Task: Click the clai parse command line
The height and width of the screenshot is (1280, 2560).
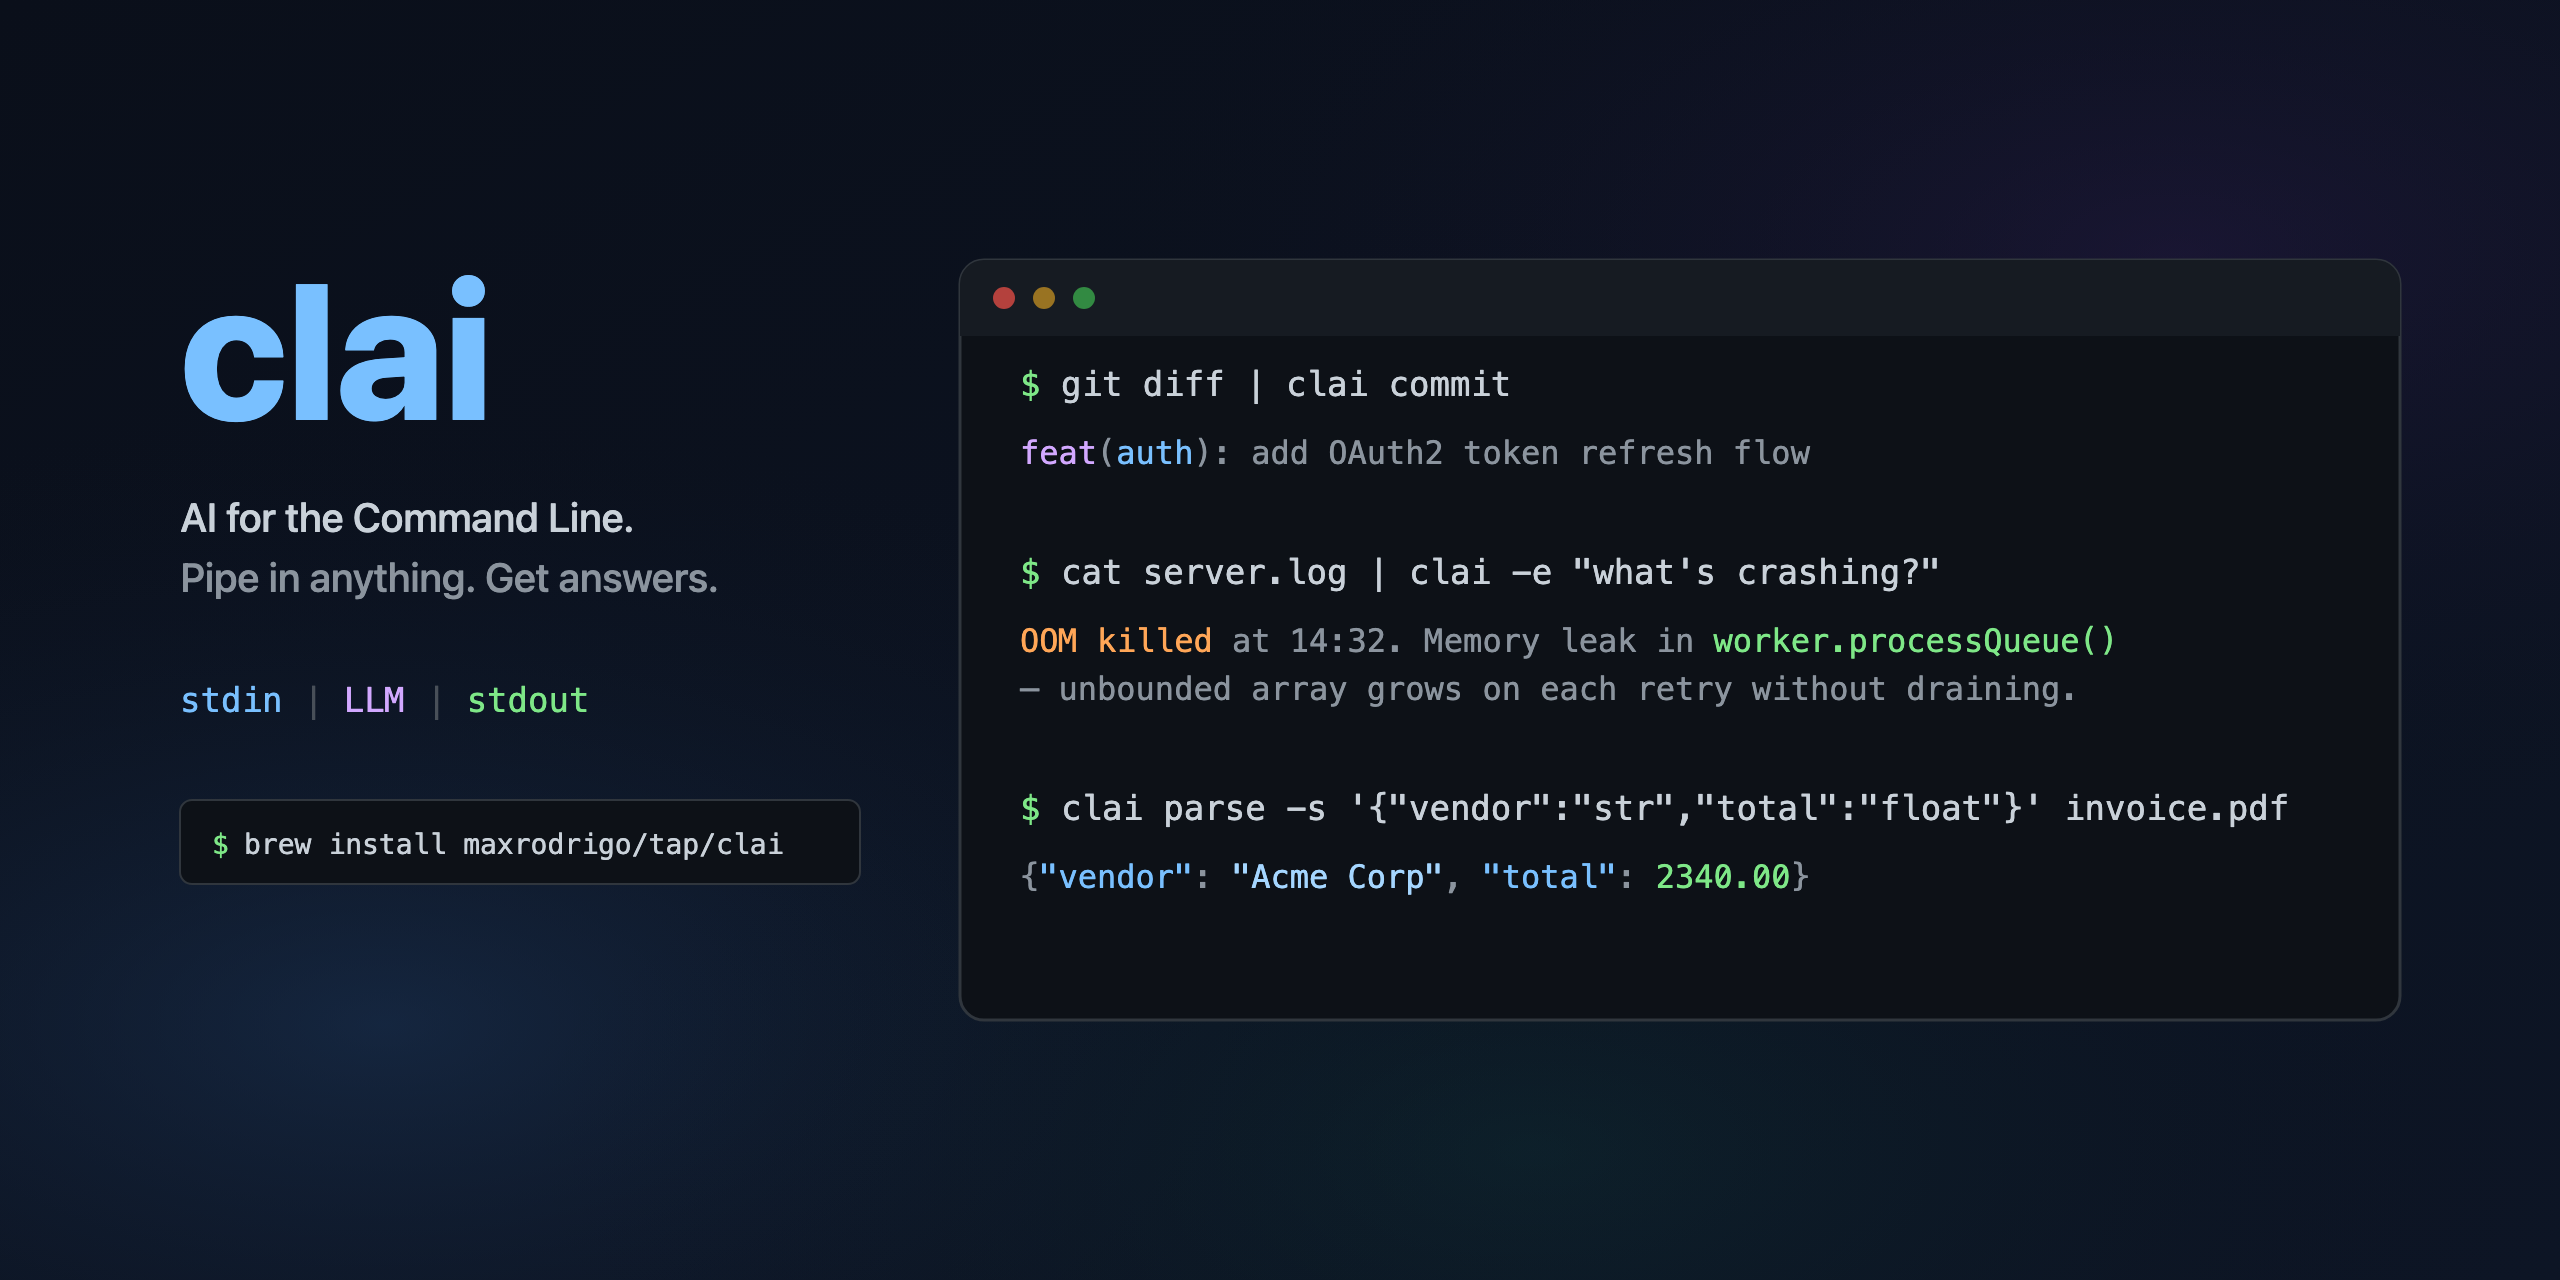Action: click(1654, 808)
